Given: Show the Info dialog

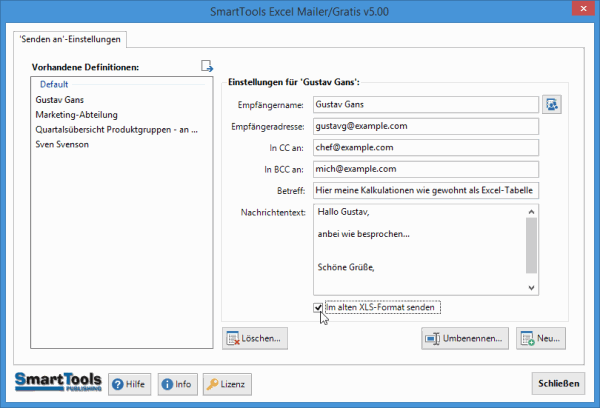Looking at the screenshot, I should 178,384.
